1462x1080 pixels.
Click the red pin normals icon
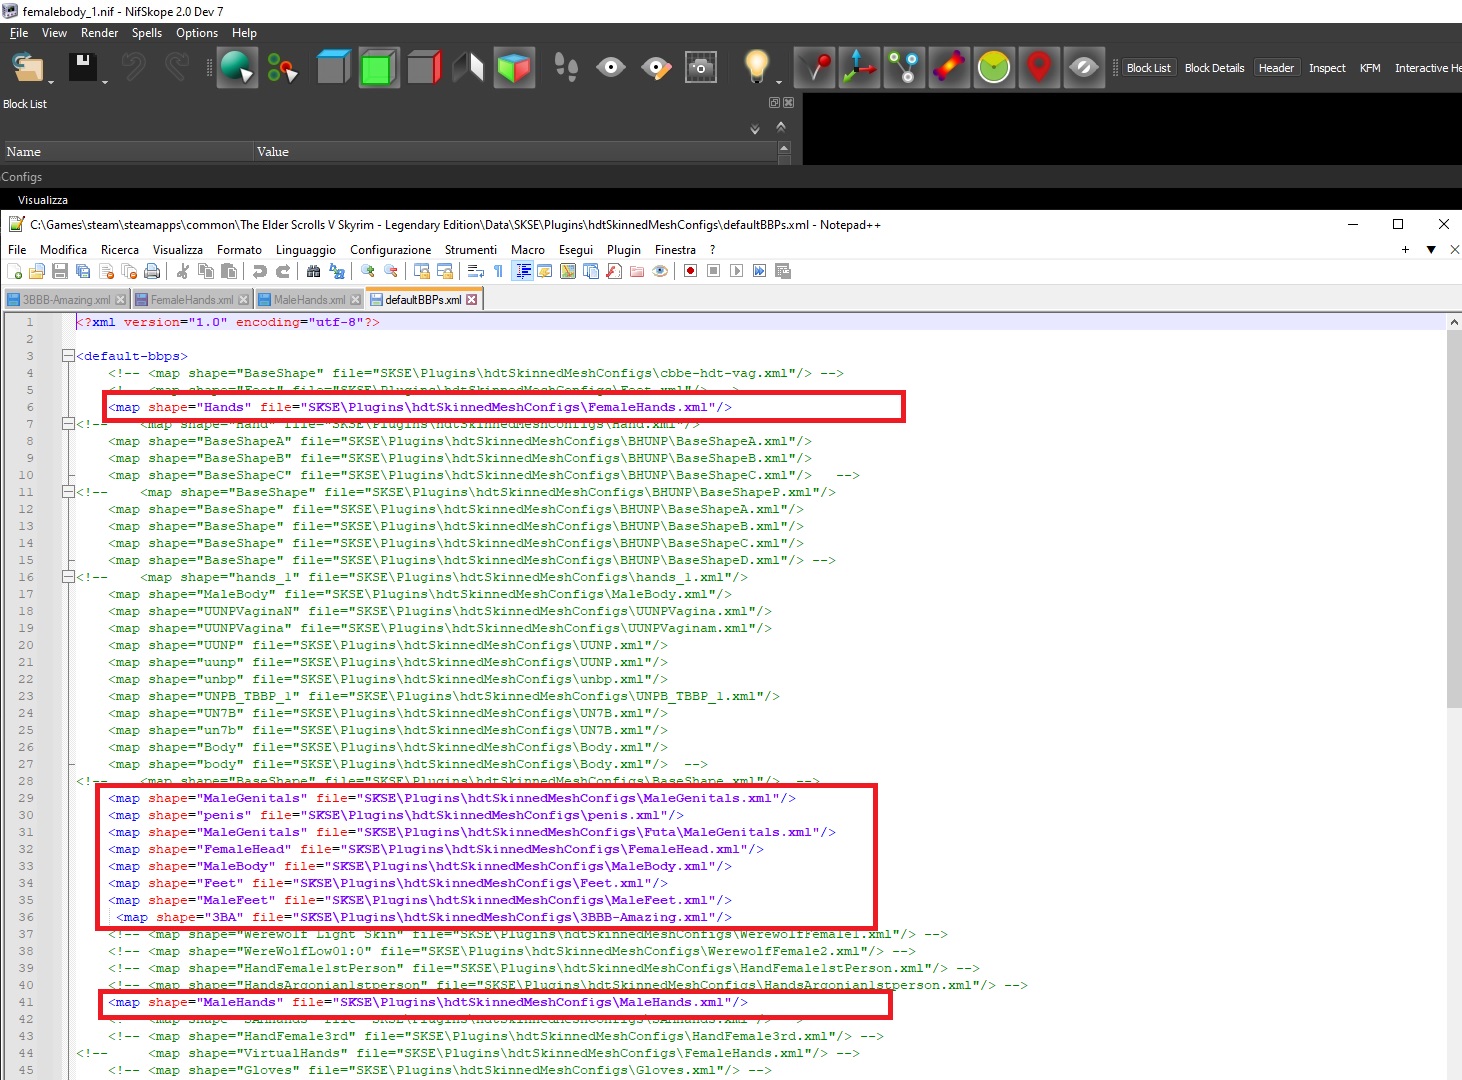[815, 68]
